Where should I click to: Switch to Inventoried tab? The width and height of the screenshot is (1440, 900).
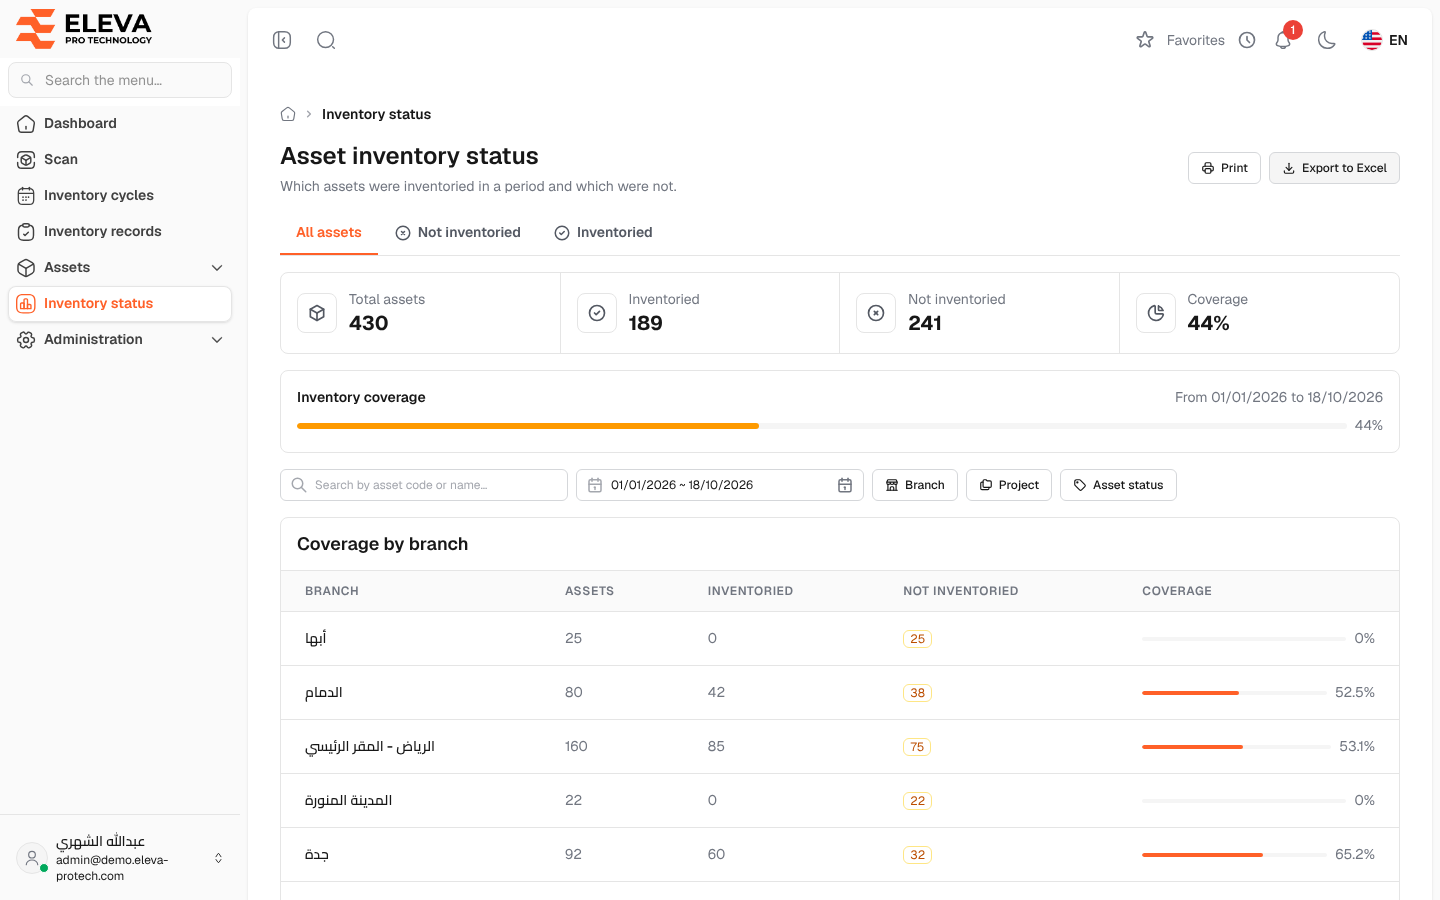[x=603, y=232]
